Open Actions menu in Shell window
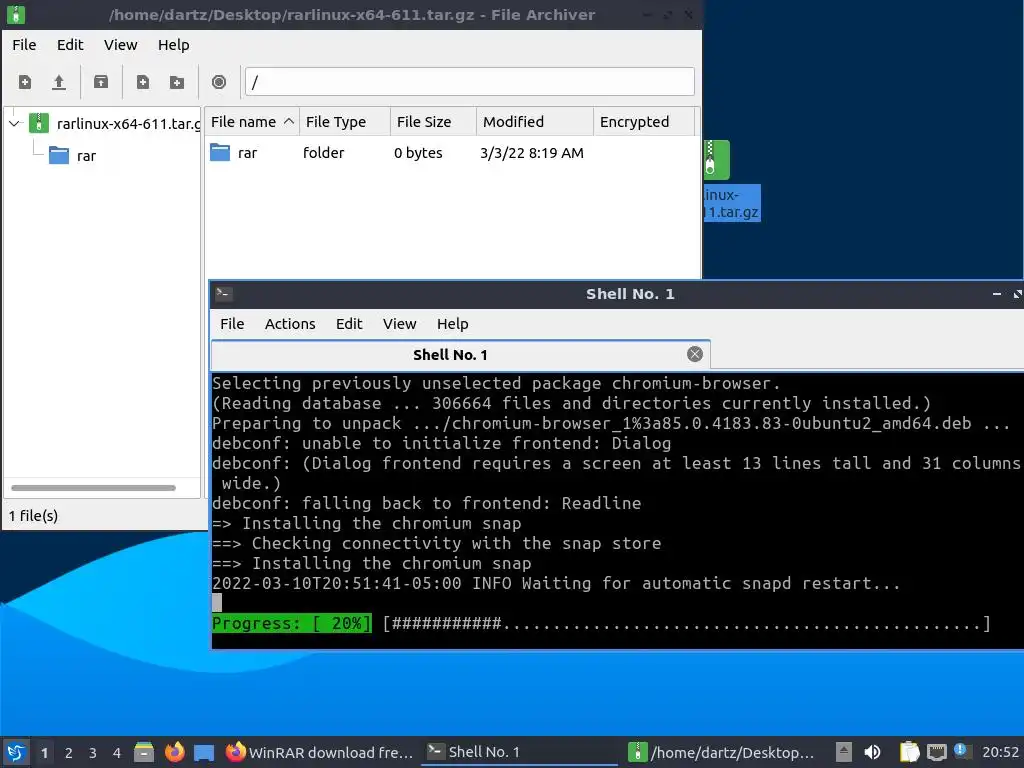Image resolution: width=1024 pixels, height=768 pixels. tap(290, 324)
